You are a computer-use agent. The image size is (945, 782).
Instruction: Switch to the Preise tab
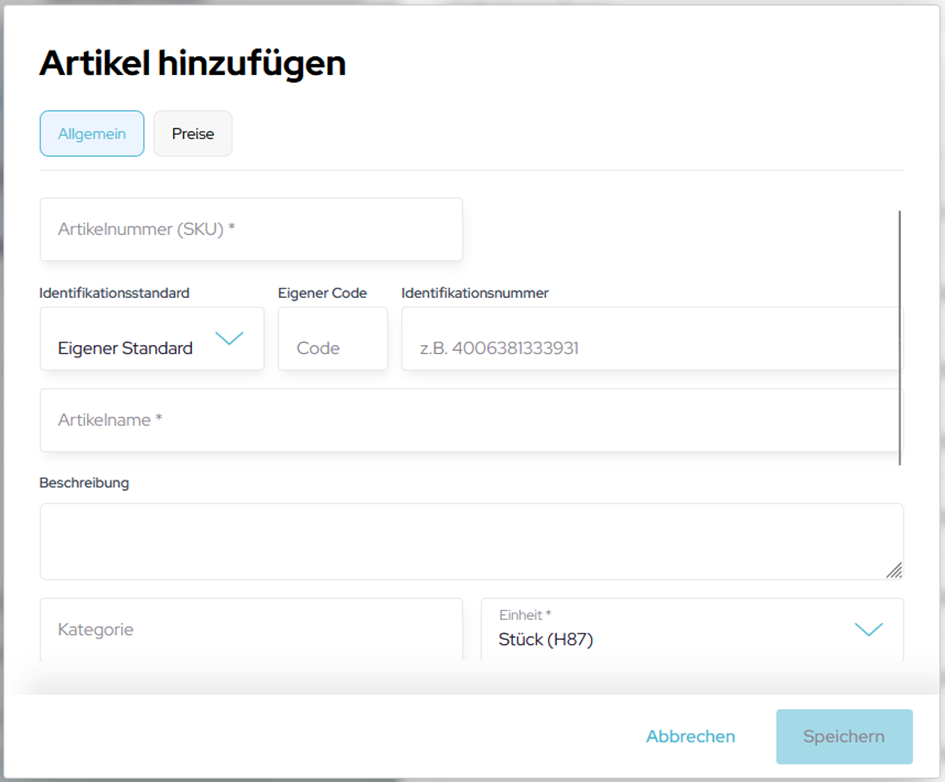tap(192, 134)
